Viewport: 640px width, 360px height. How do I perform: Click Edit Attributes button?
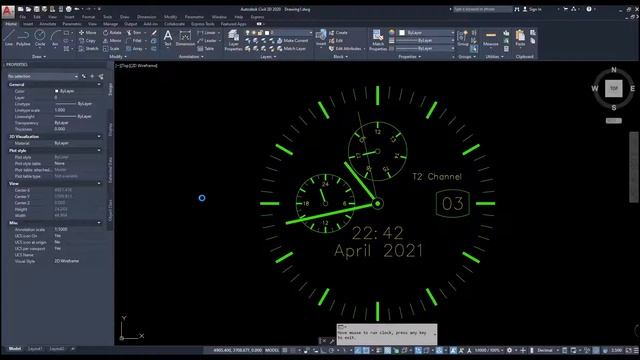tap(345, 49)
